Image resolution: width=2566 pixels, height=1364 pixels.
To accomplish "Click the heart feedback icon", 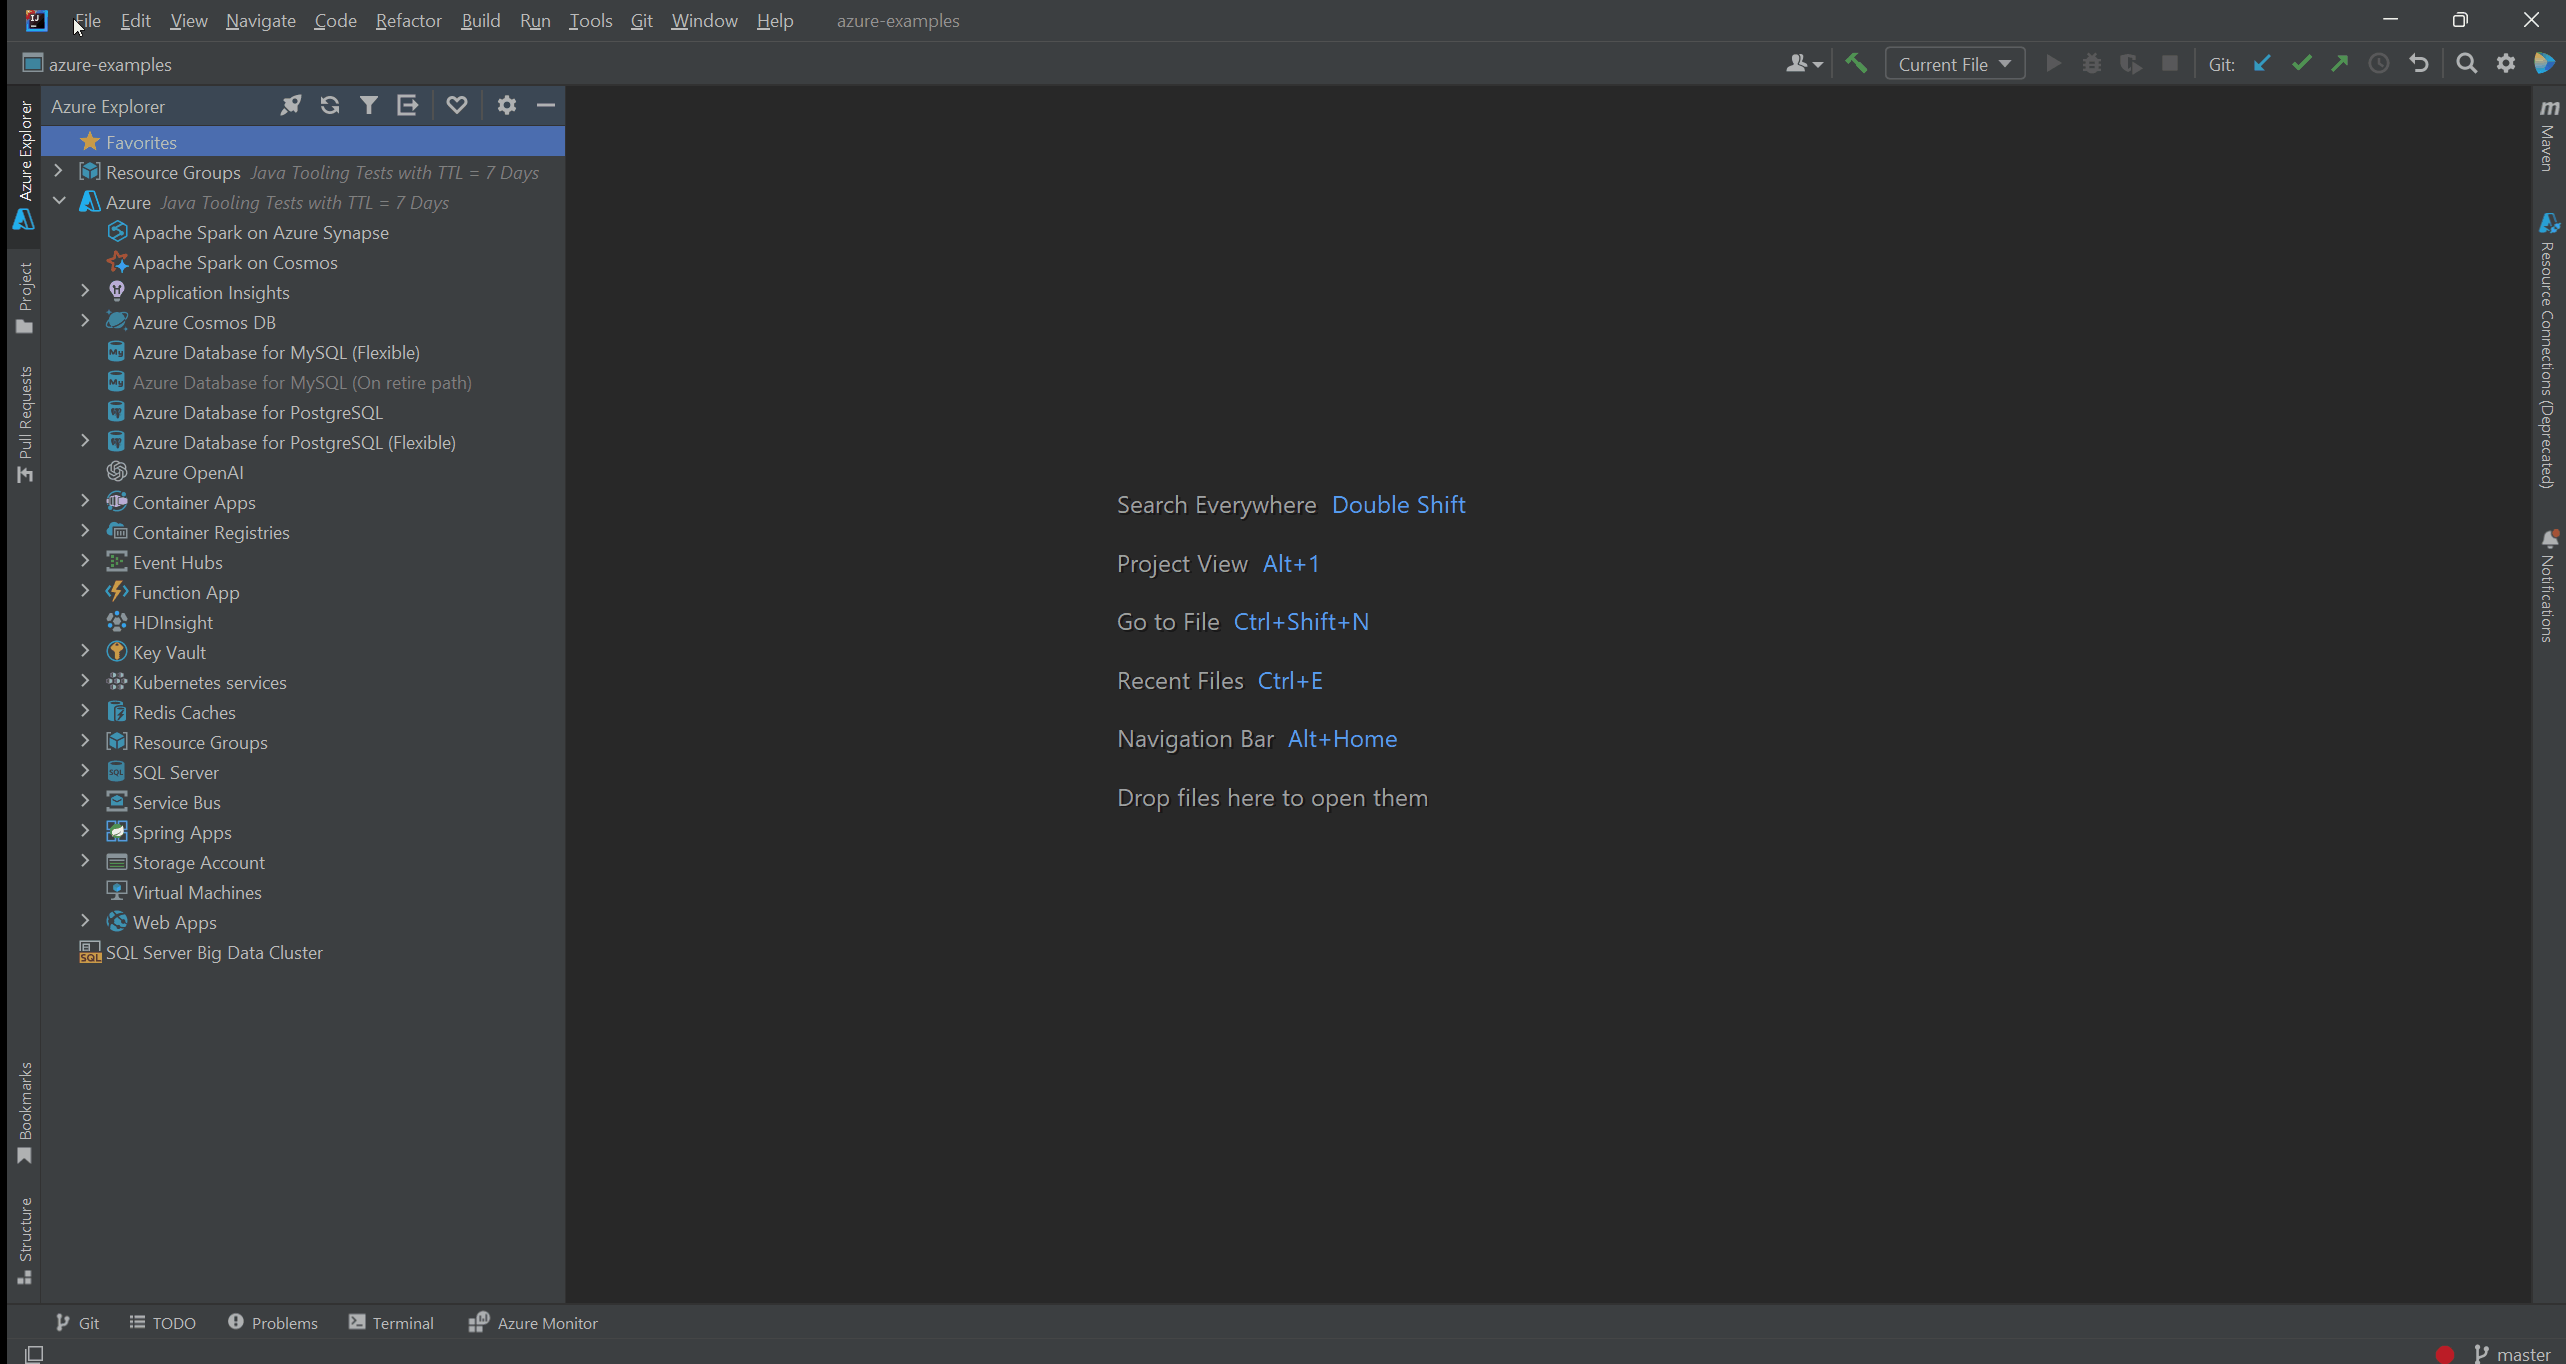I will tap(457, 105).
